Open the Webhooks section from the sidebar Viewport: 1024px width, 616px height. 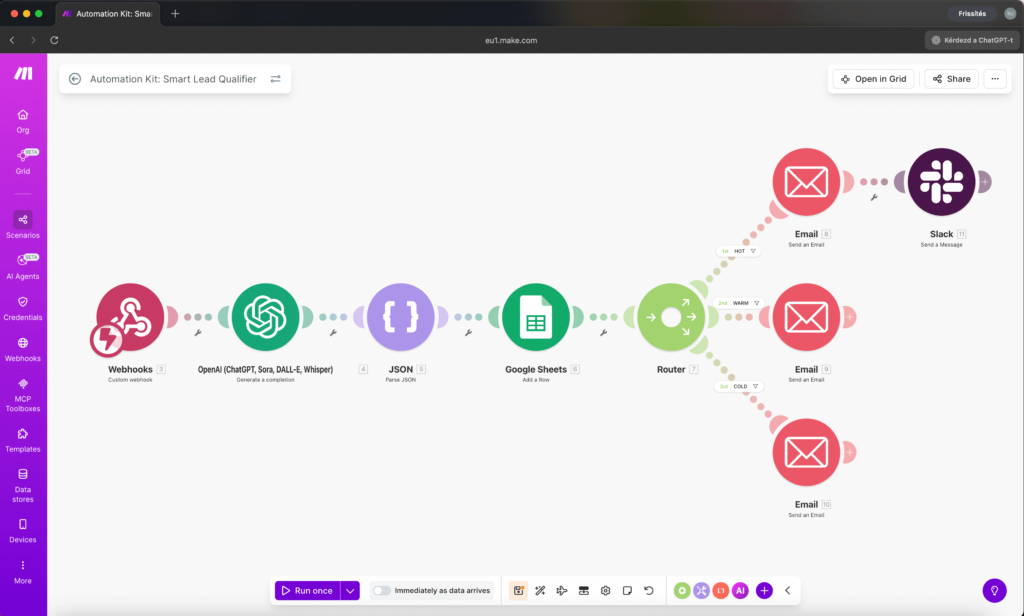[x=22, y=347]
